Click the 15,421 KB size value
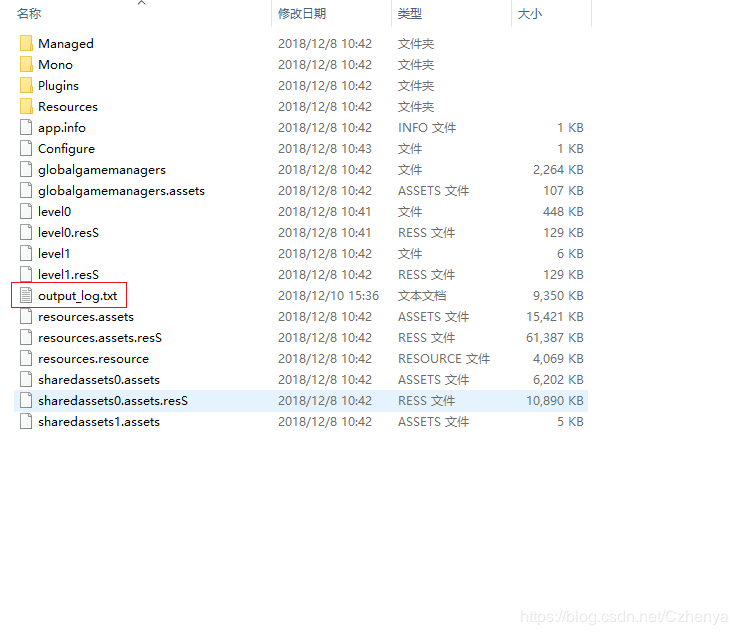The image size is (738, 635). tap(555, 317)
